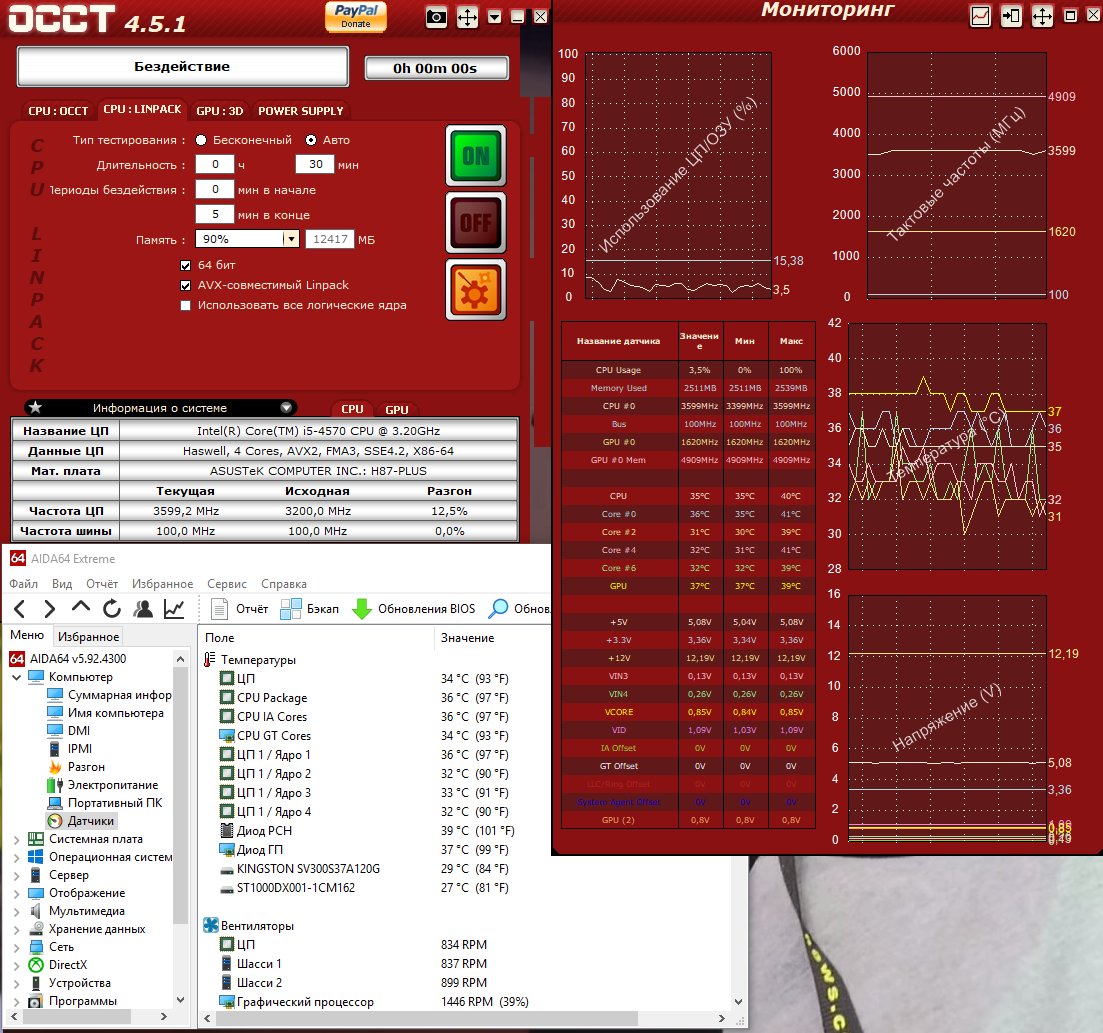Screen dimensions: 1103x1033
Task: Switch to AIDA64 Меню tab
Action: 27,635
